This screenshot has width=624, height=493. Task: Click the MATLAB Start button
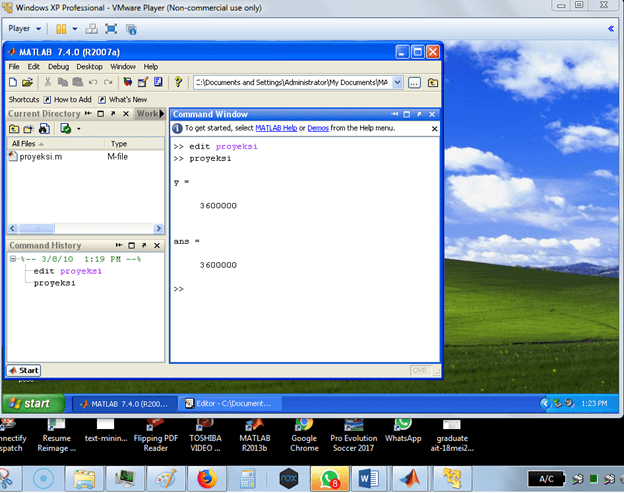pyautogui.click(x=23, y=370)
